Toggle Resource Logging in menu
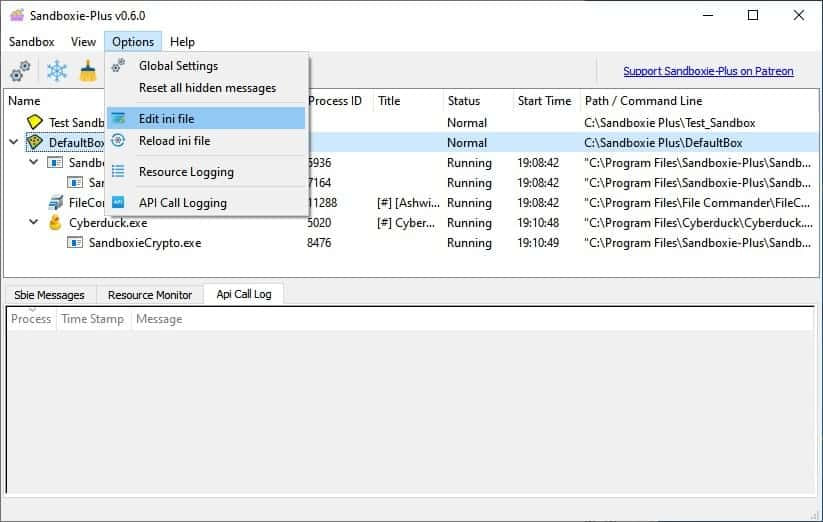823x522 pixels. (x=206, y=172)
